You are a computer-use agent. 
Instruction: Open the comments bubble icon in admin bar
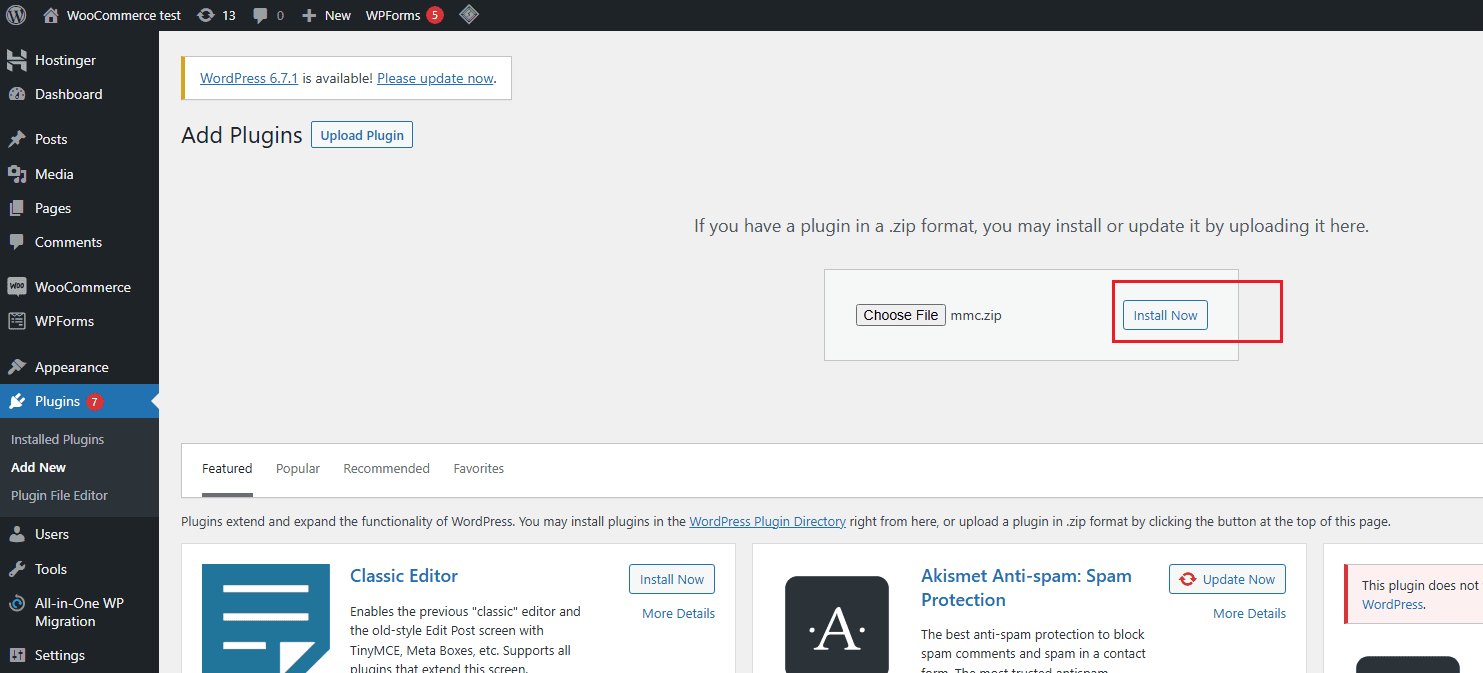click(x=261, y=15)
